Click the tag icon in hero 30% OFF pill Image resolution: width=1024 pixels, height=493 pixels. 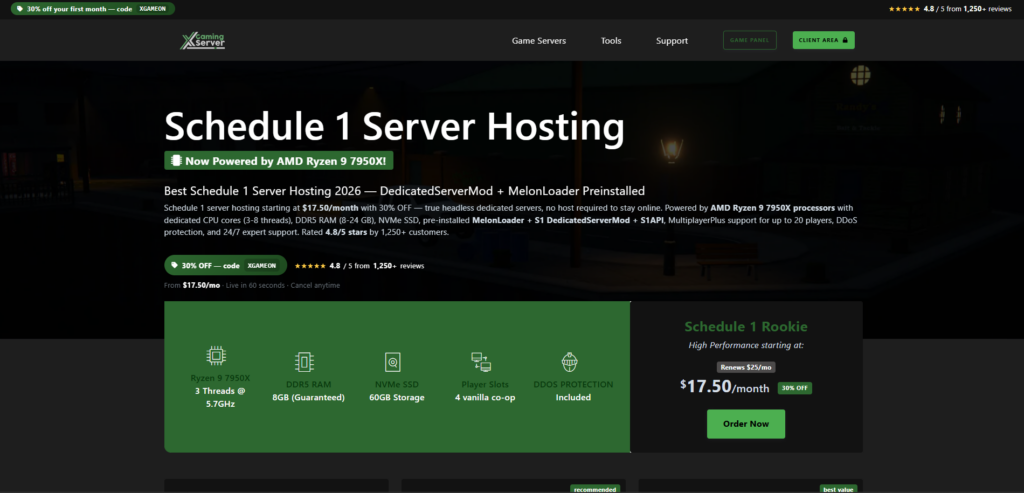174,266
